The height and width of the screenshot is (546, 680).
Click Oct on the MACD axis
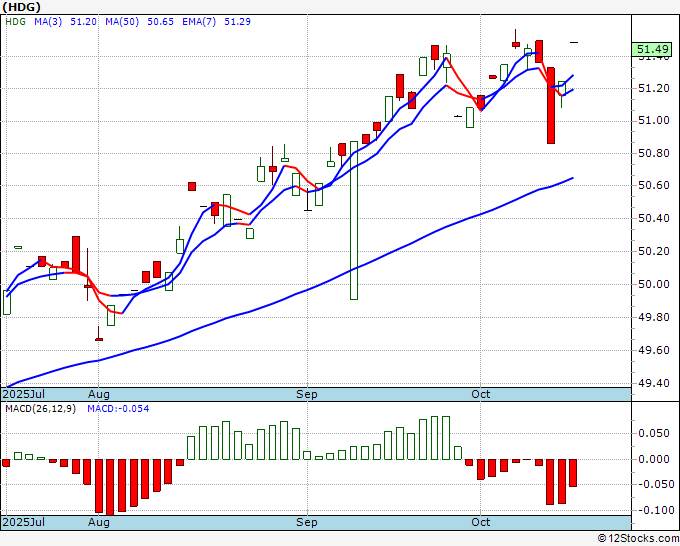(x=481, y=523)
